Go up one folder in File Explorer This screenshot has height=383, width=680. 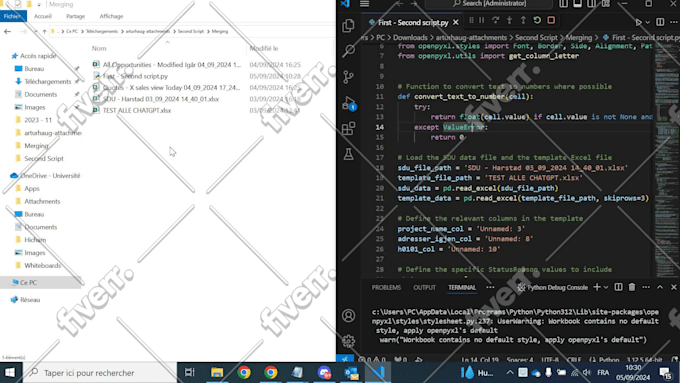(44, 31)
